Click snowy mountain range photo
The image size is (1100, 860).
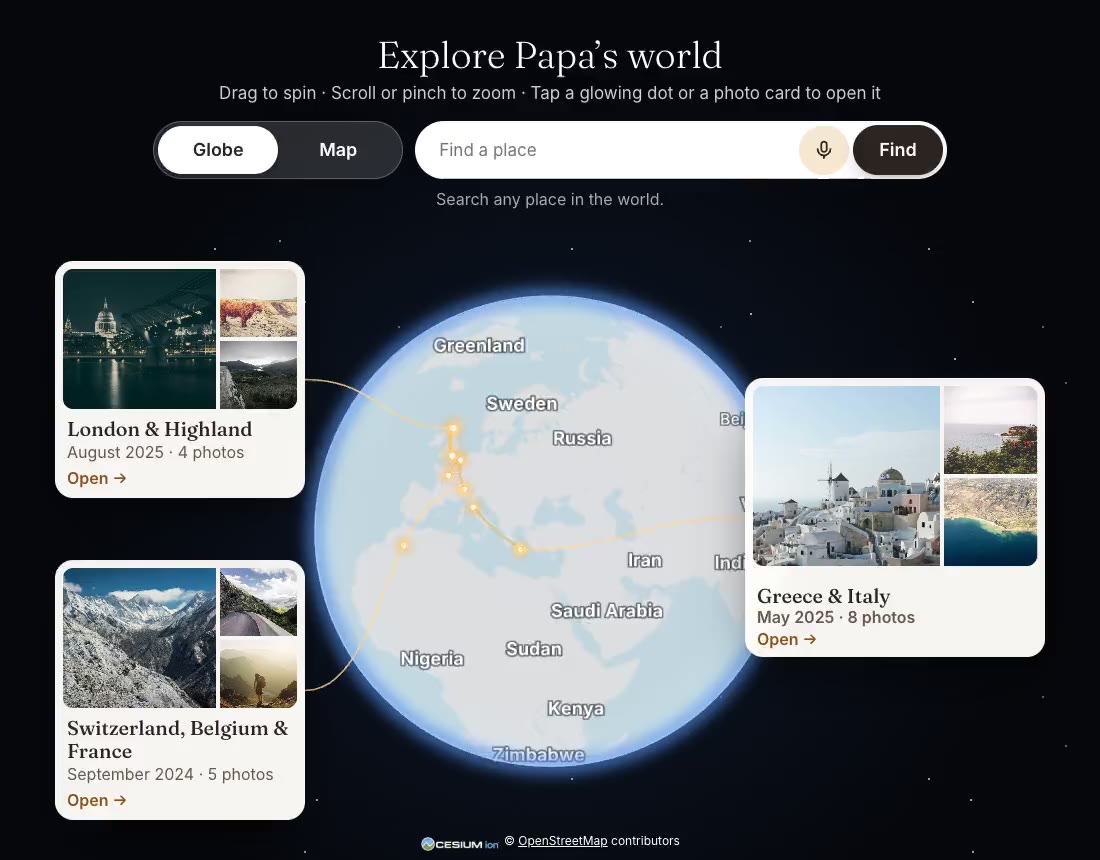140,638
